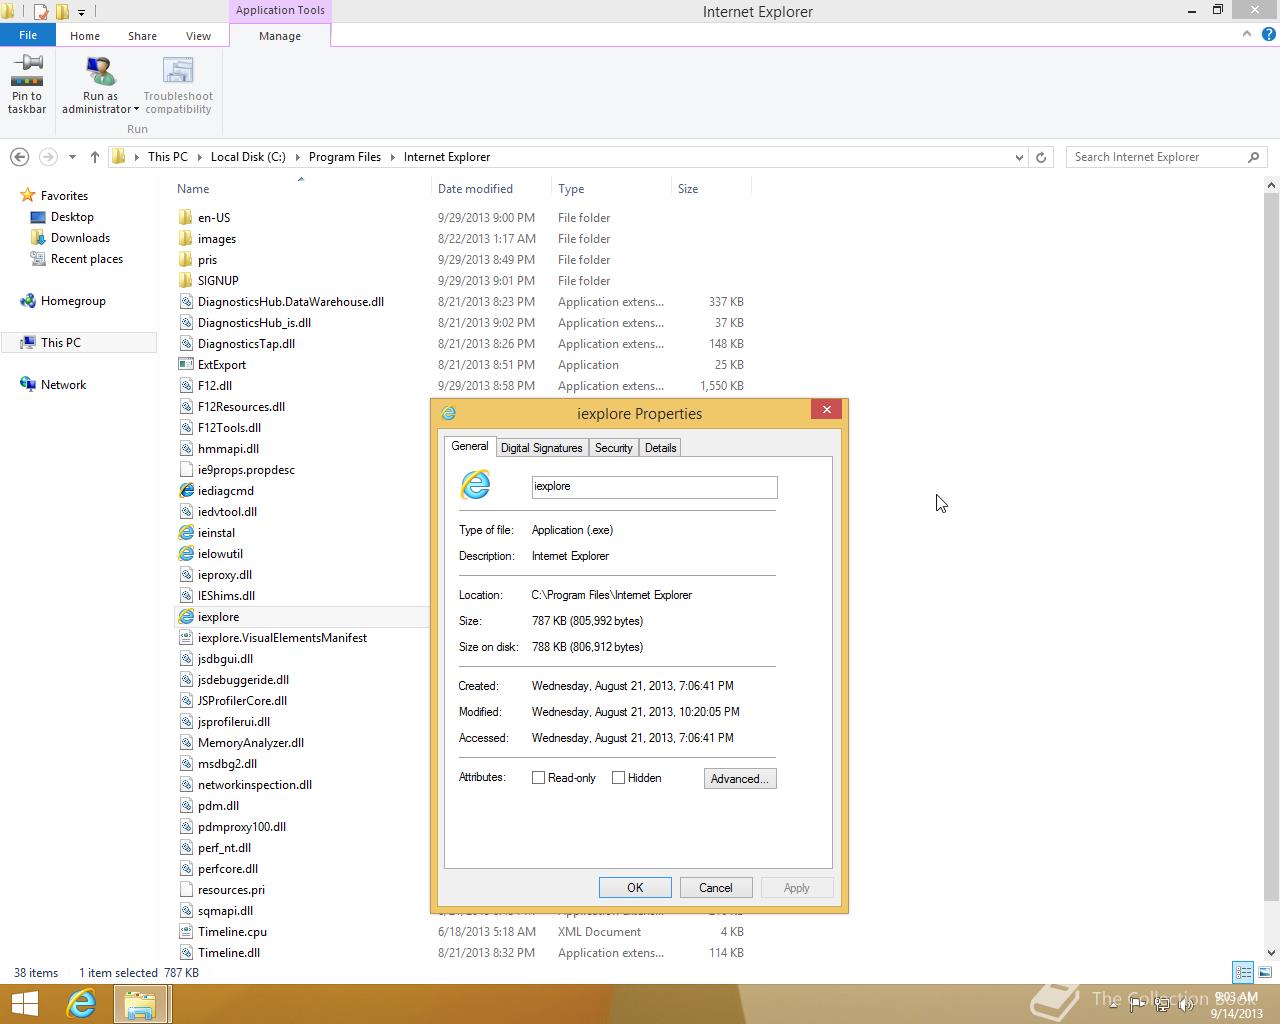The image size is (1280, 1024).
Task: Open the help question mark icon
Action: (x=1268, y=34)
